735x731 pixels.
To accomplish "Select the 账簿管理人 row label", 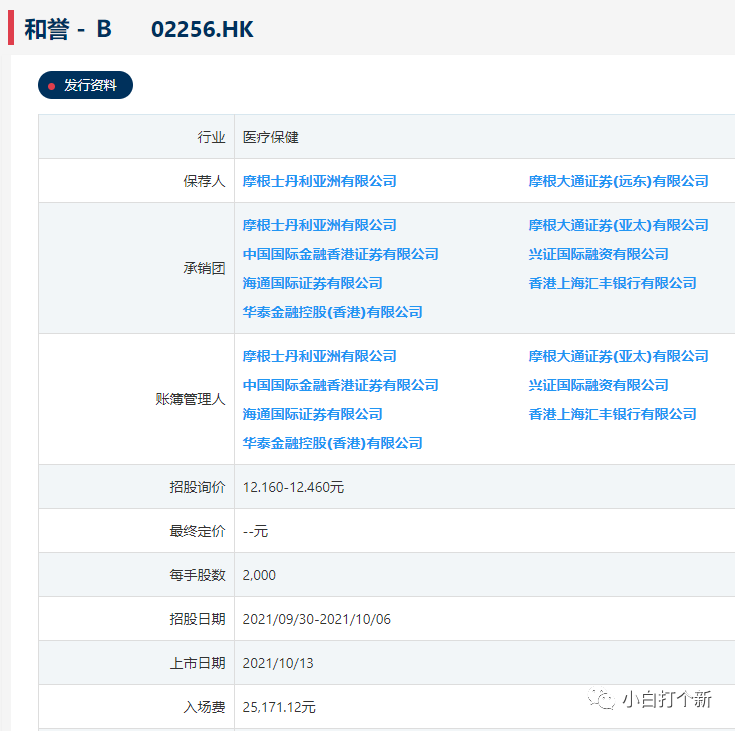I will click(x=190, y=399).
